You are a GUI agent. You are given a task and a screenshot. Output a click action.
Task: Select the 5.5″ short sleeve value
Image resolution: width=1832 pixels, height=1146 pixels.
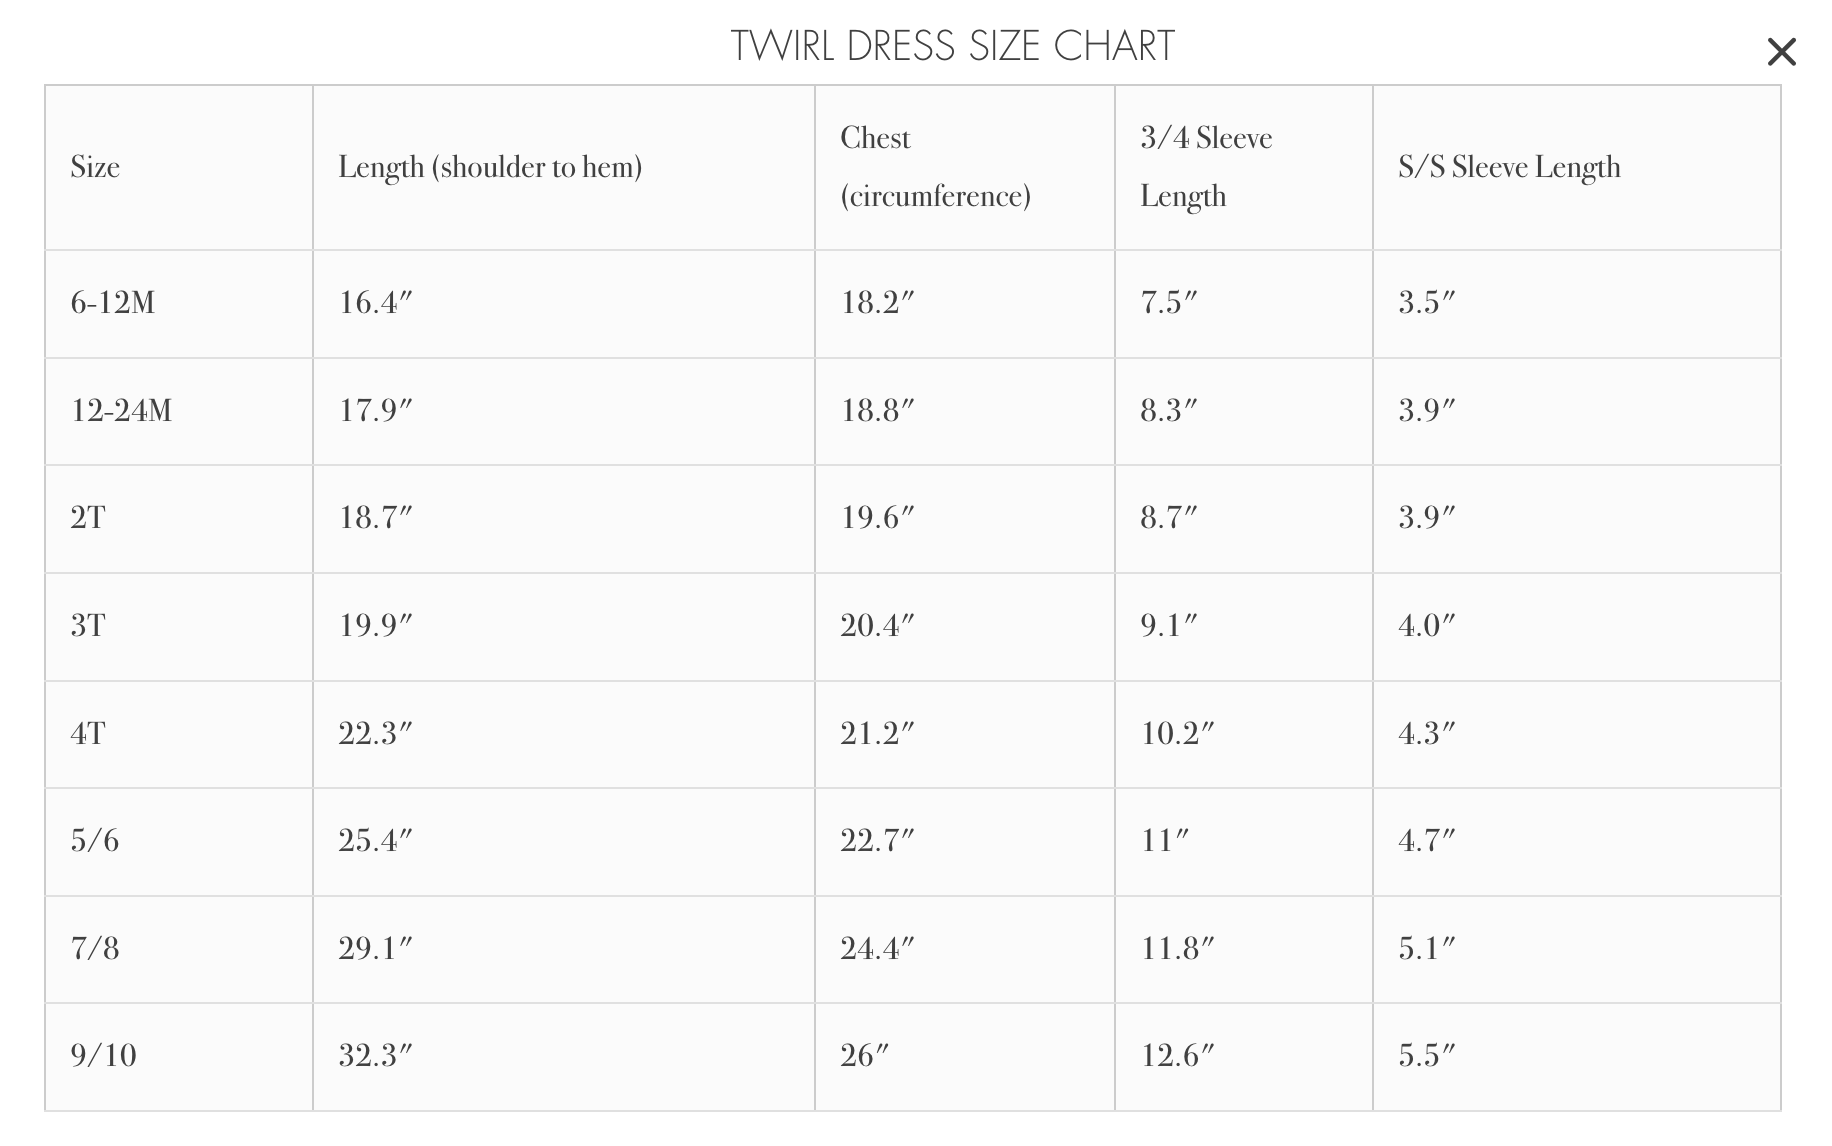[x=1426, y=1056]
